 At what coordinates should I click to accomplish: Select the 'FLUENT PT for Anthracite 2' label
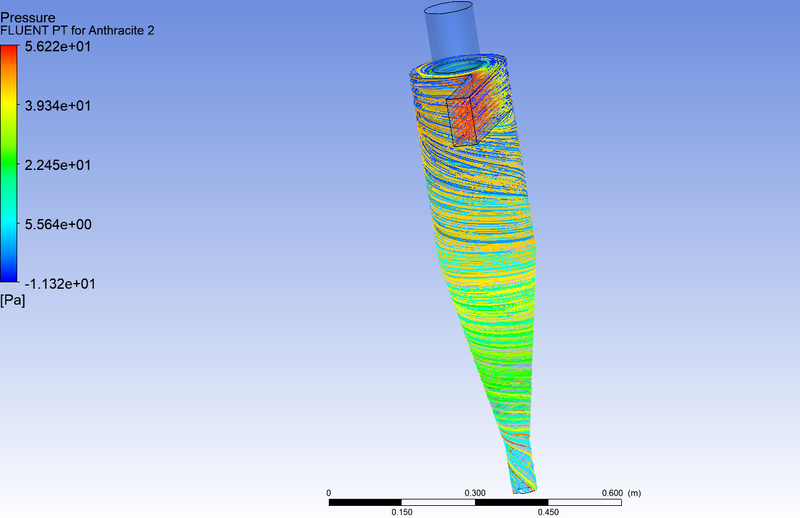[77, 31]
